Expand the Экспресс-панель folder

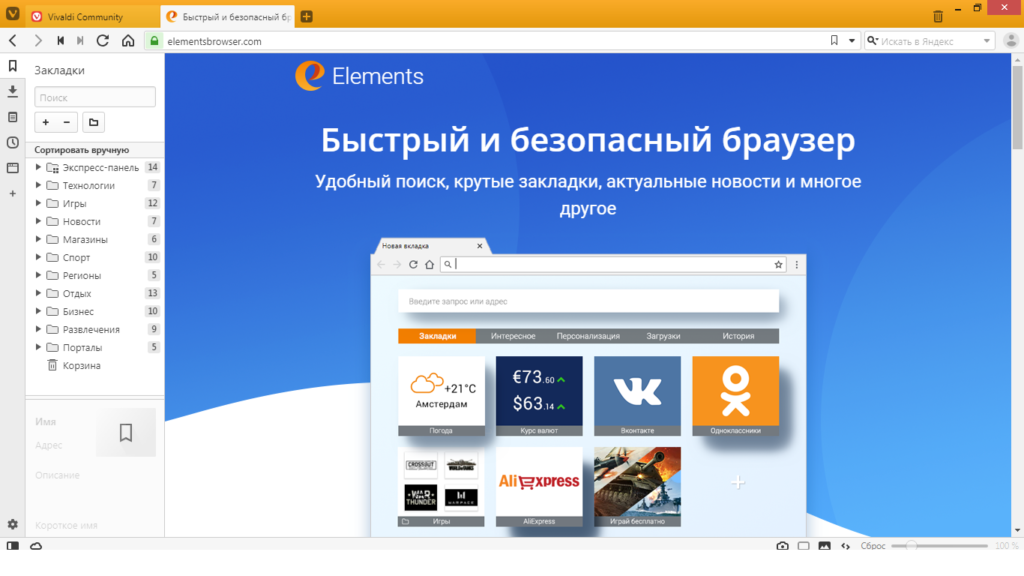coord(38,167)
